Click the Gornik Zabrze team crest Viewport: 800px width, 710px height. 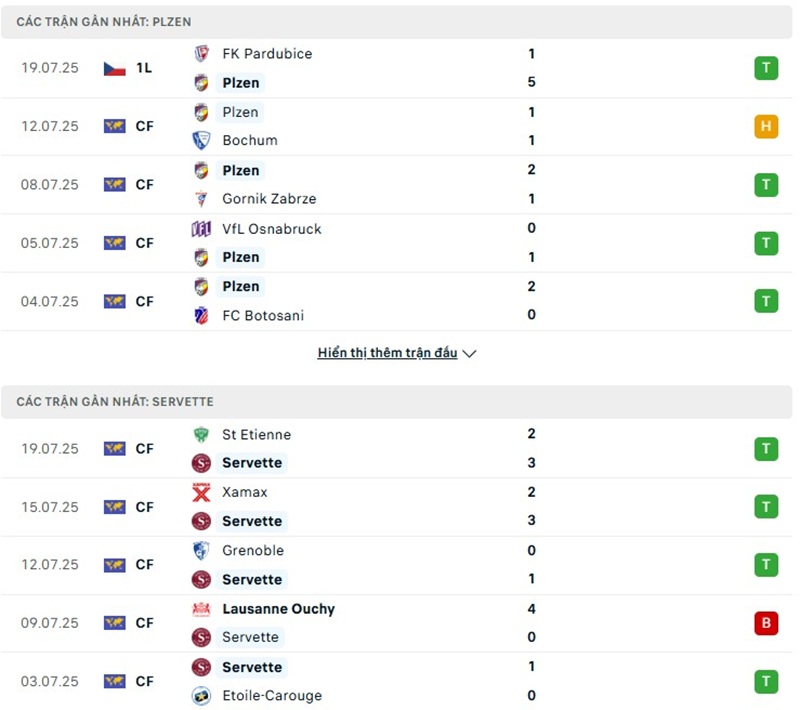[201, 199]
